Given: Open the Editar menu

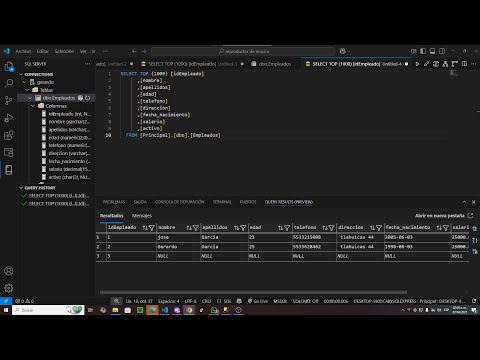Looking at the screenshot, I should click(x=43, y=51).
